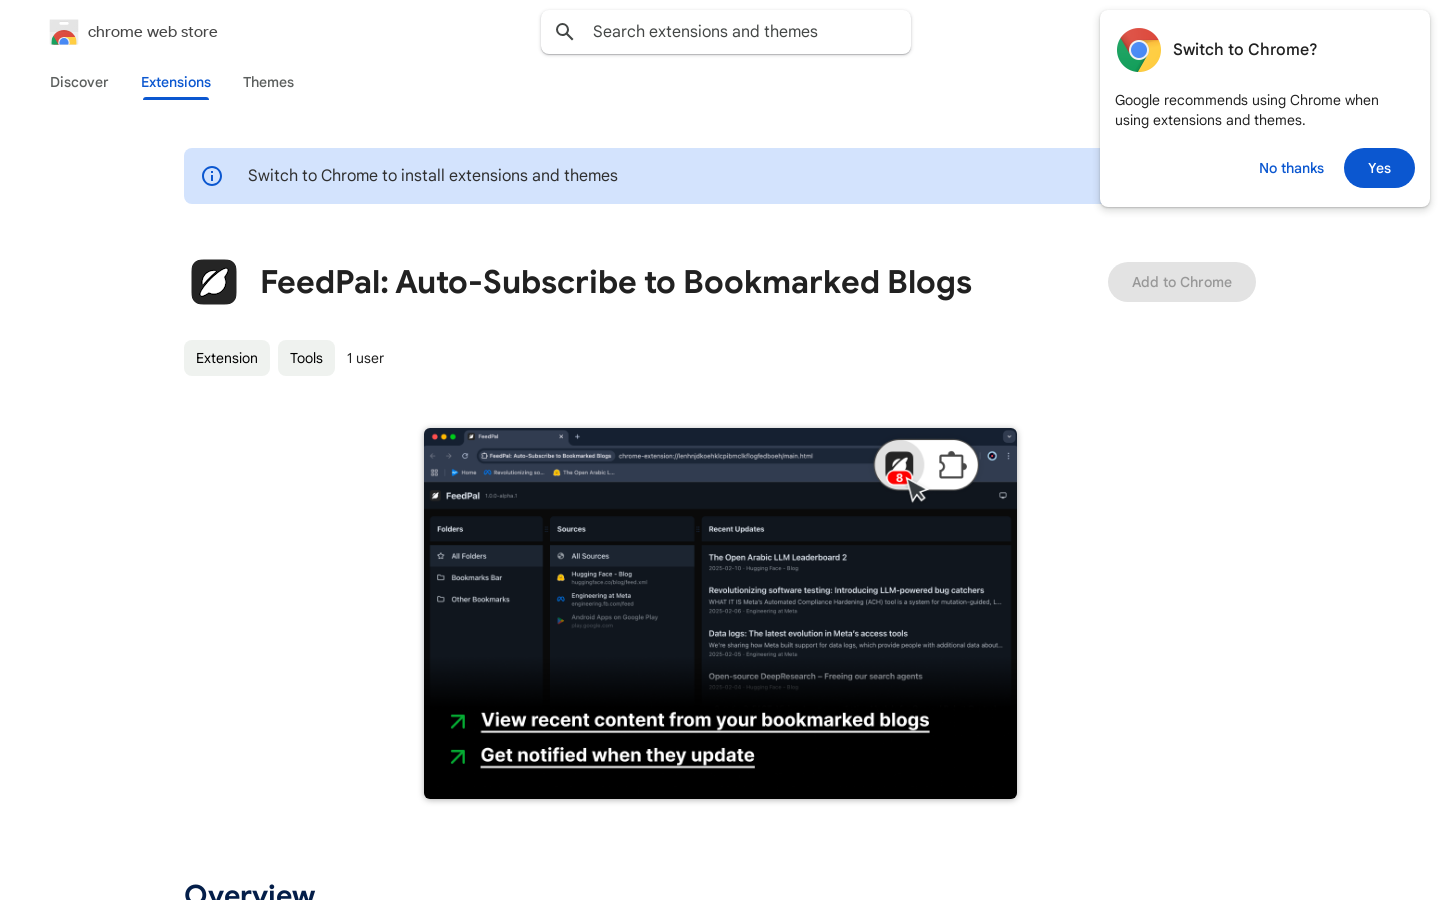Click the Overview section heading
The width and height of the screenshot is (1440, 900).
click(250, 891)
